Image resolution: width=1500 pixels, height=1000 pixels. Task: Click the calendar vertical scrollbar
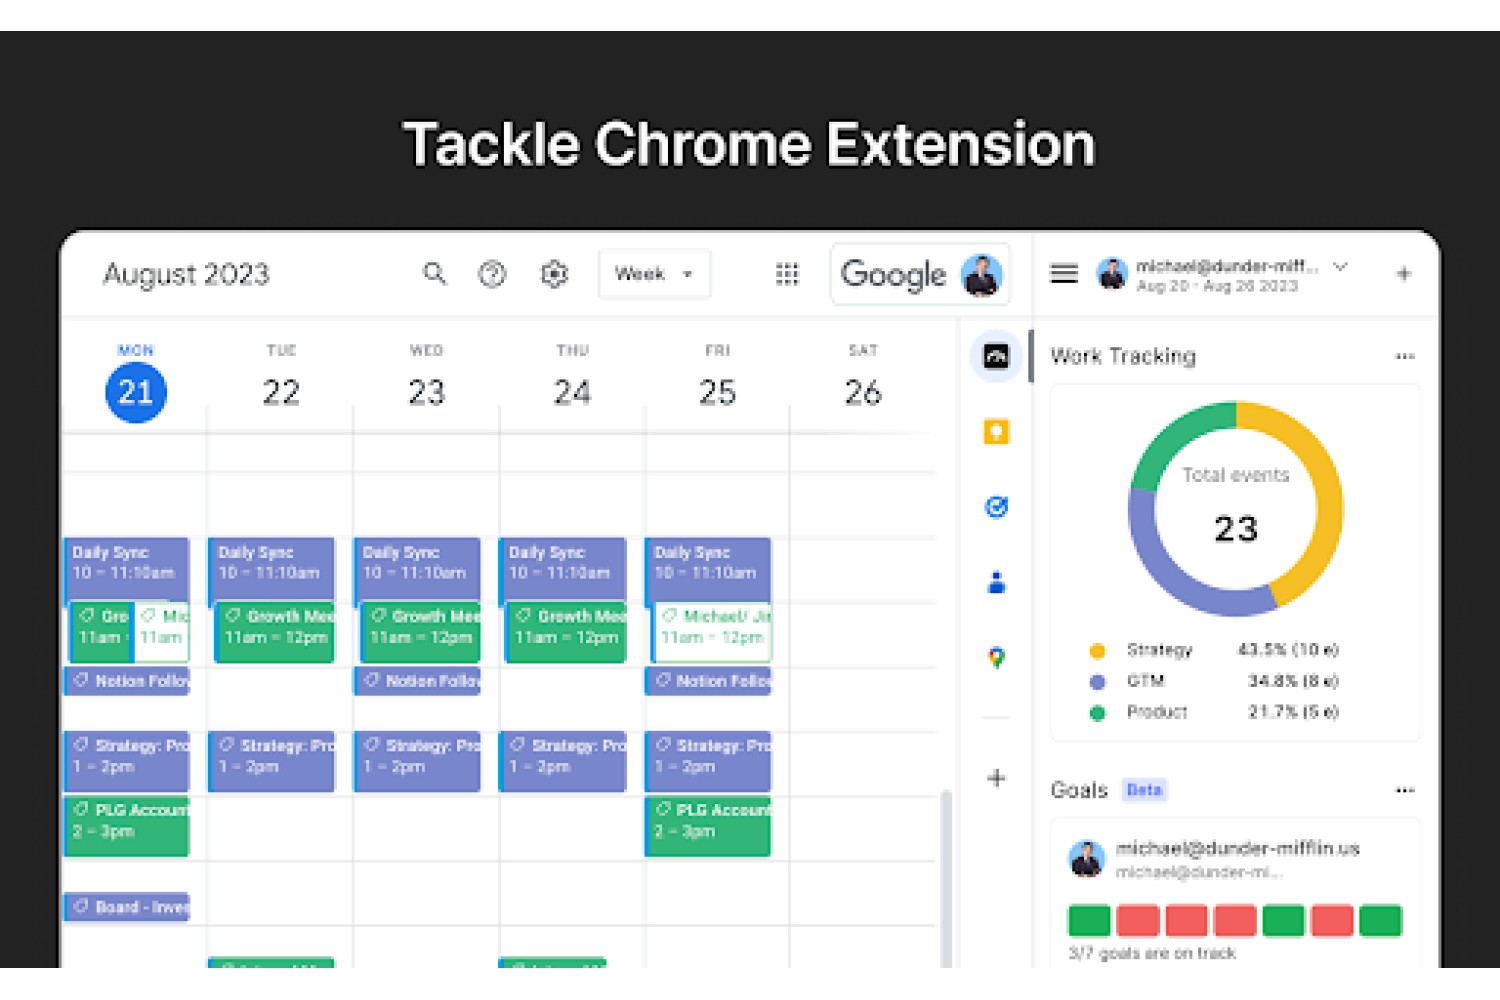click(946, 878)
